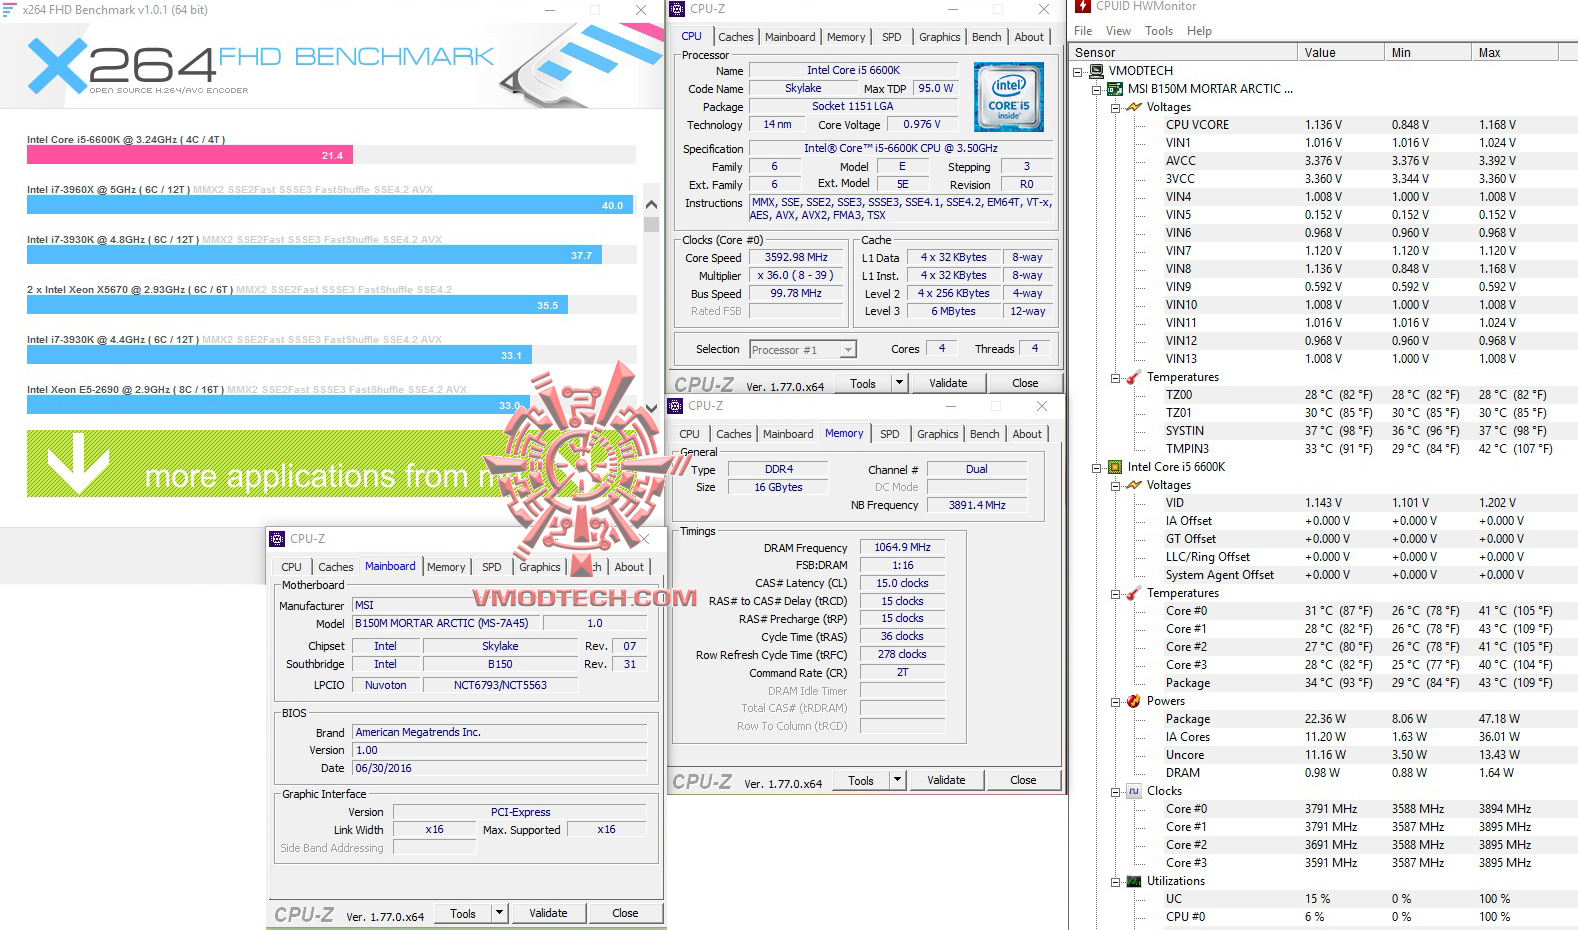
Task: Click the BIOS Date field 06/30/2016
Action: click(500, 768)
